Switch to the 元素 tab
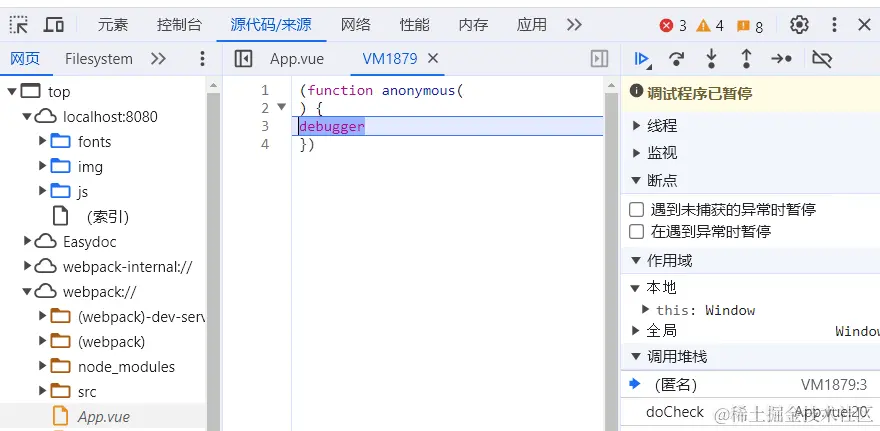The height and width of the screenshot is (431, 880). [x=113, y=25]
